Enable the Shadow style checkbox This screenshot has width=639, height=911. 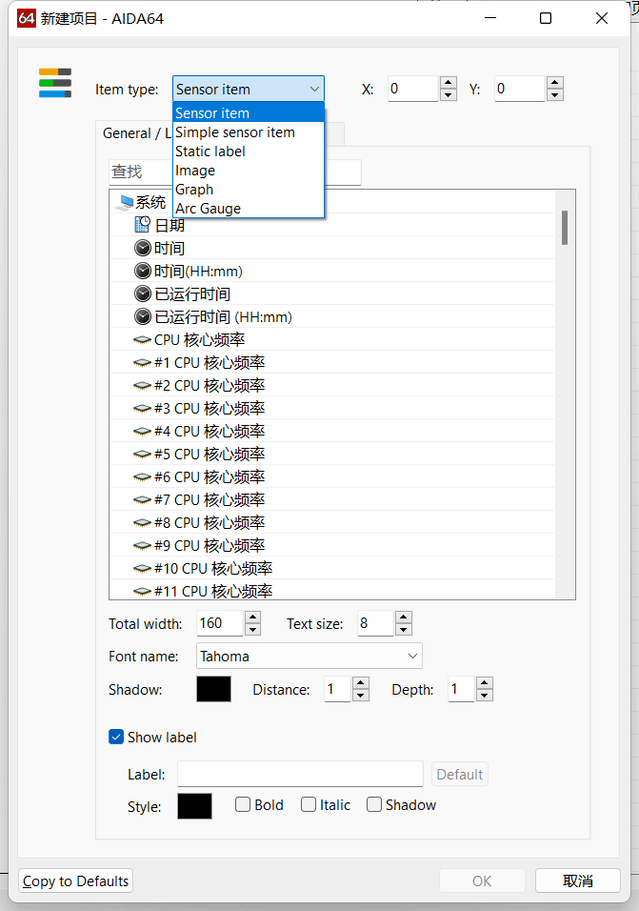[x=374, y=804]
